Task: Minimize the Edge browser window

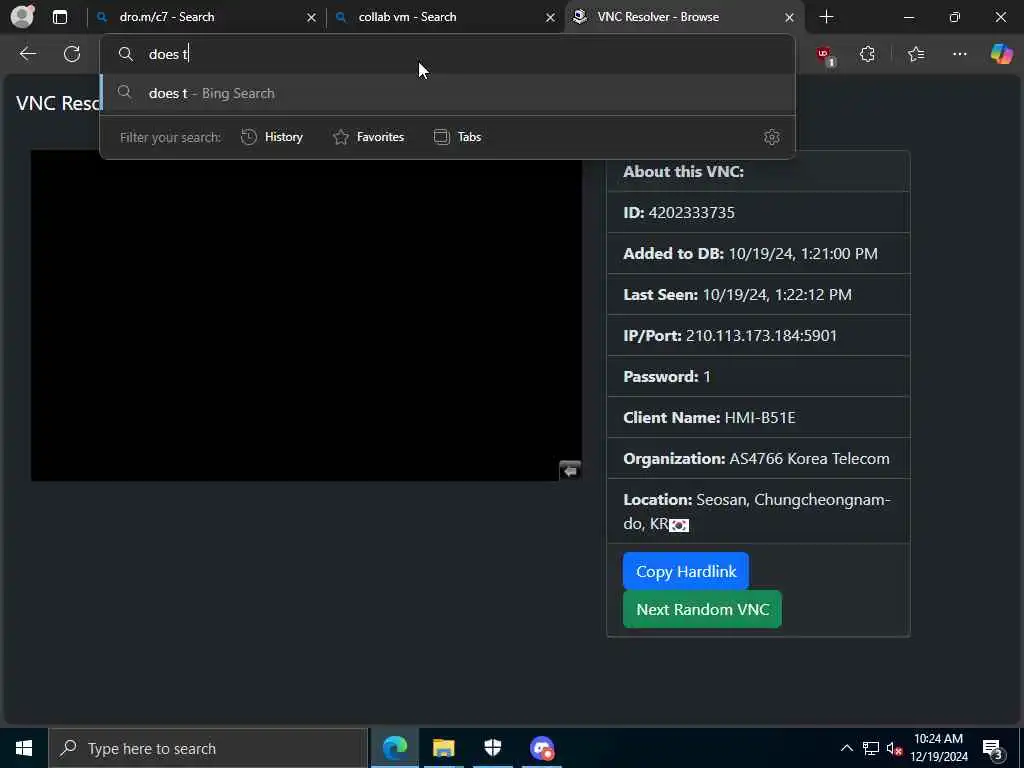Action: tap(909, 17)
